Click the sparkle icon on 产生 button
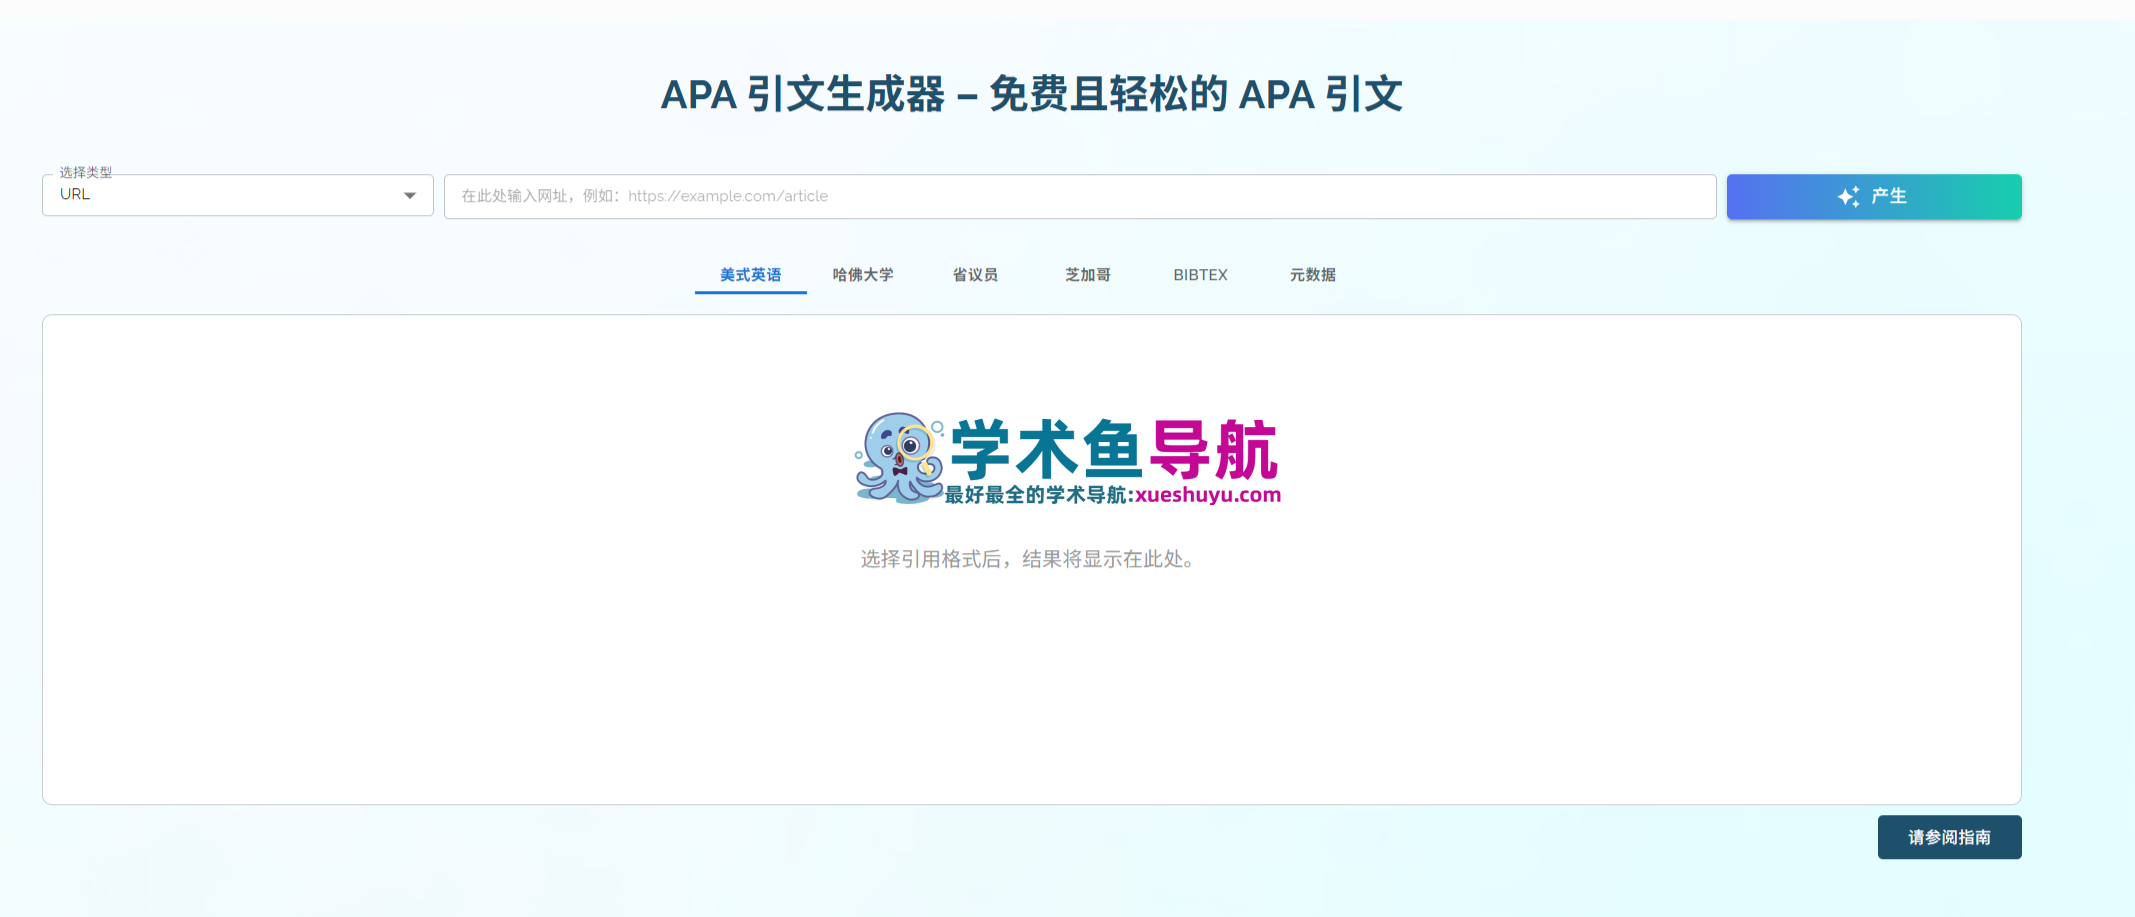This screenshot has height=917, width=2135. (1849, 197)
